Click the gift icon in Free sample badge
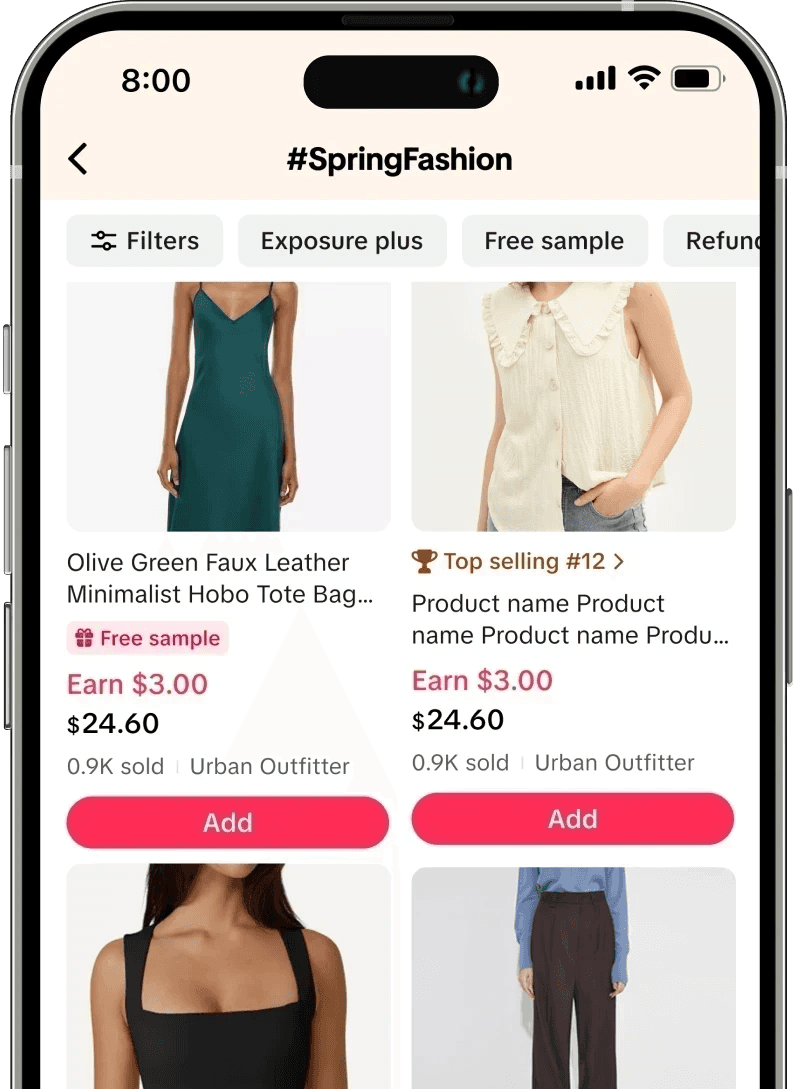 [x=84, y=638]
